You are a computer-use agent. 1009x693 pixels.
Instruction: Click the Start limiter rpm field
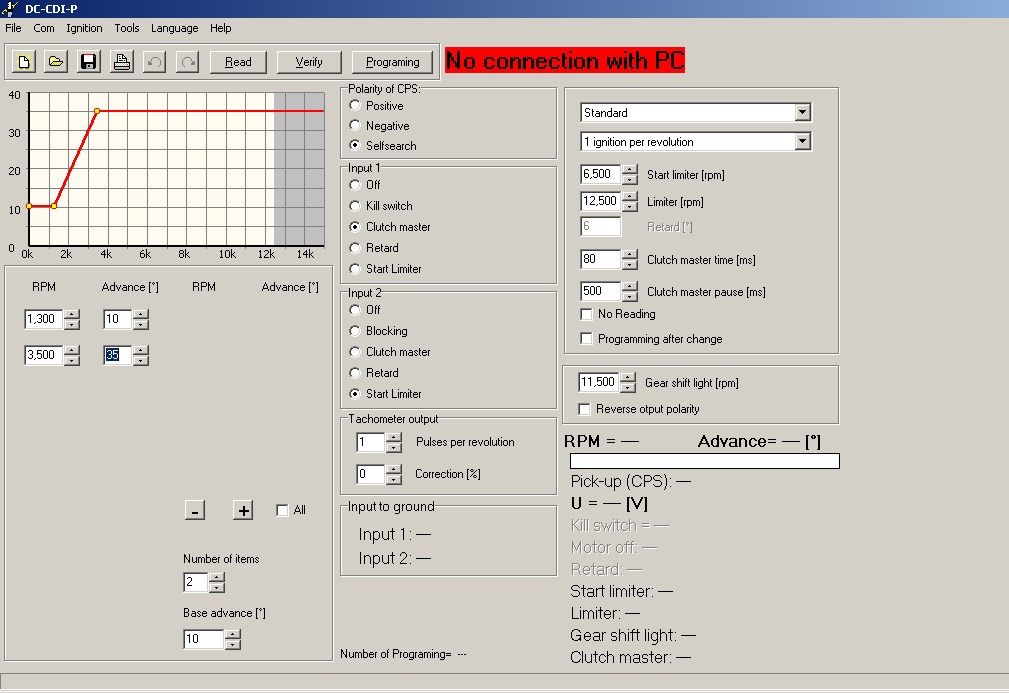600,174
